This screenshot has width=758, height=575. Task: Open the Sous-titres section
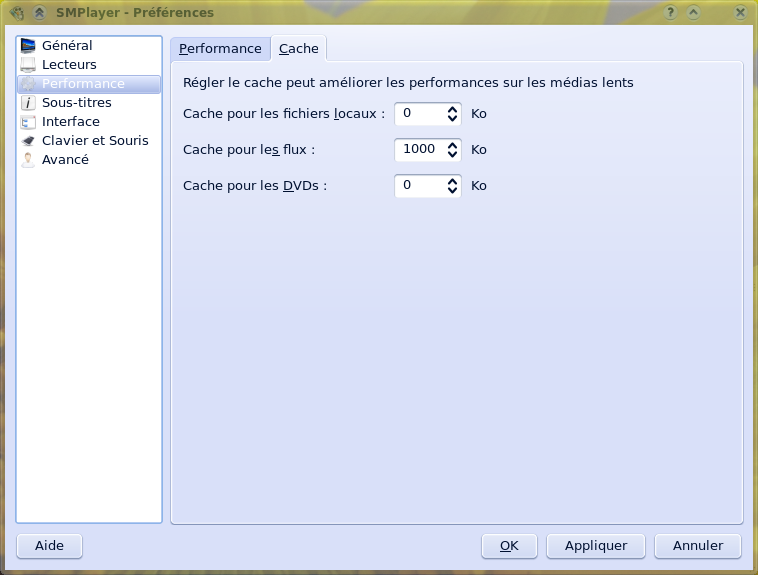coord(76,103)
